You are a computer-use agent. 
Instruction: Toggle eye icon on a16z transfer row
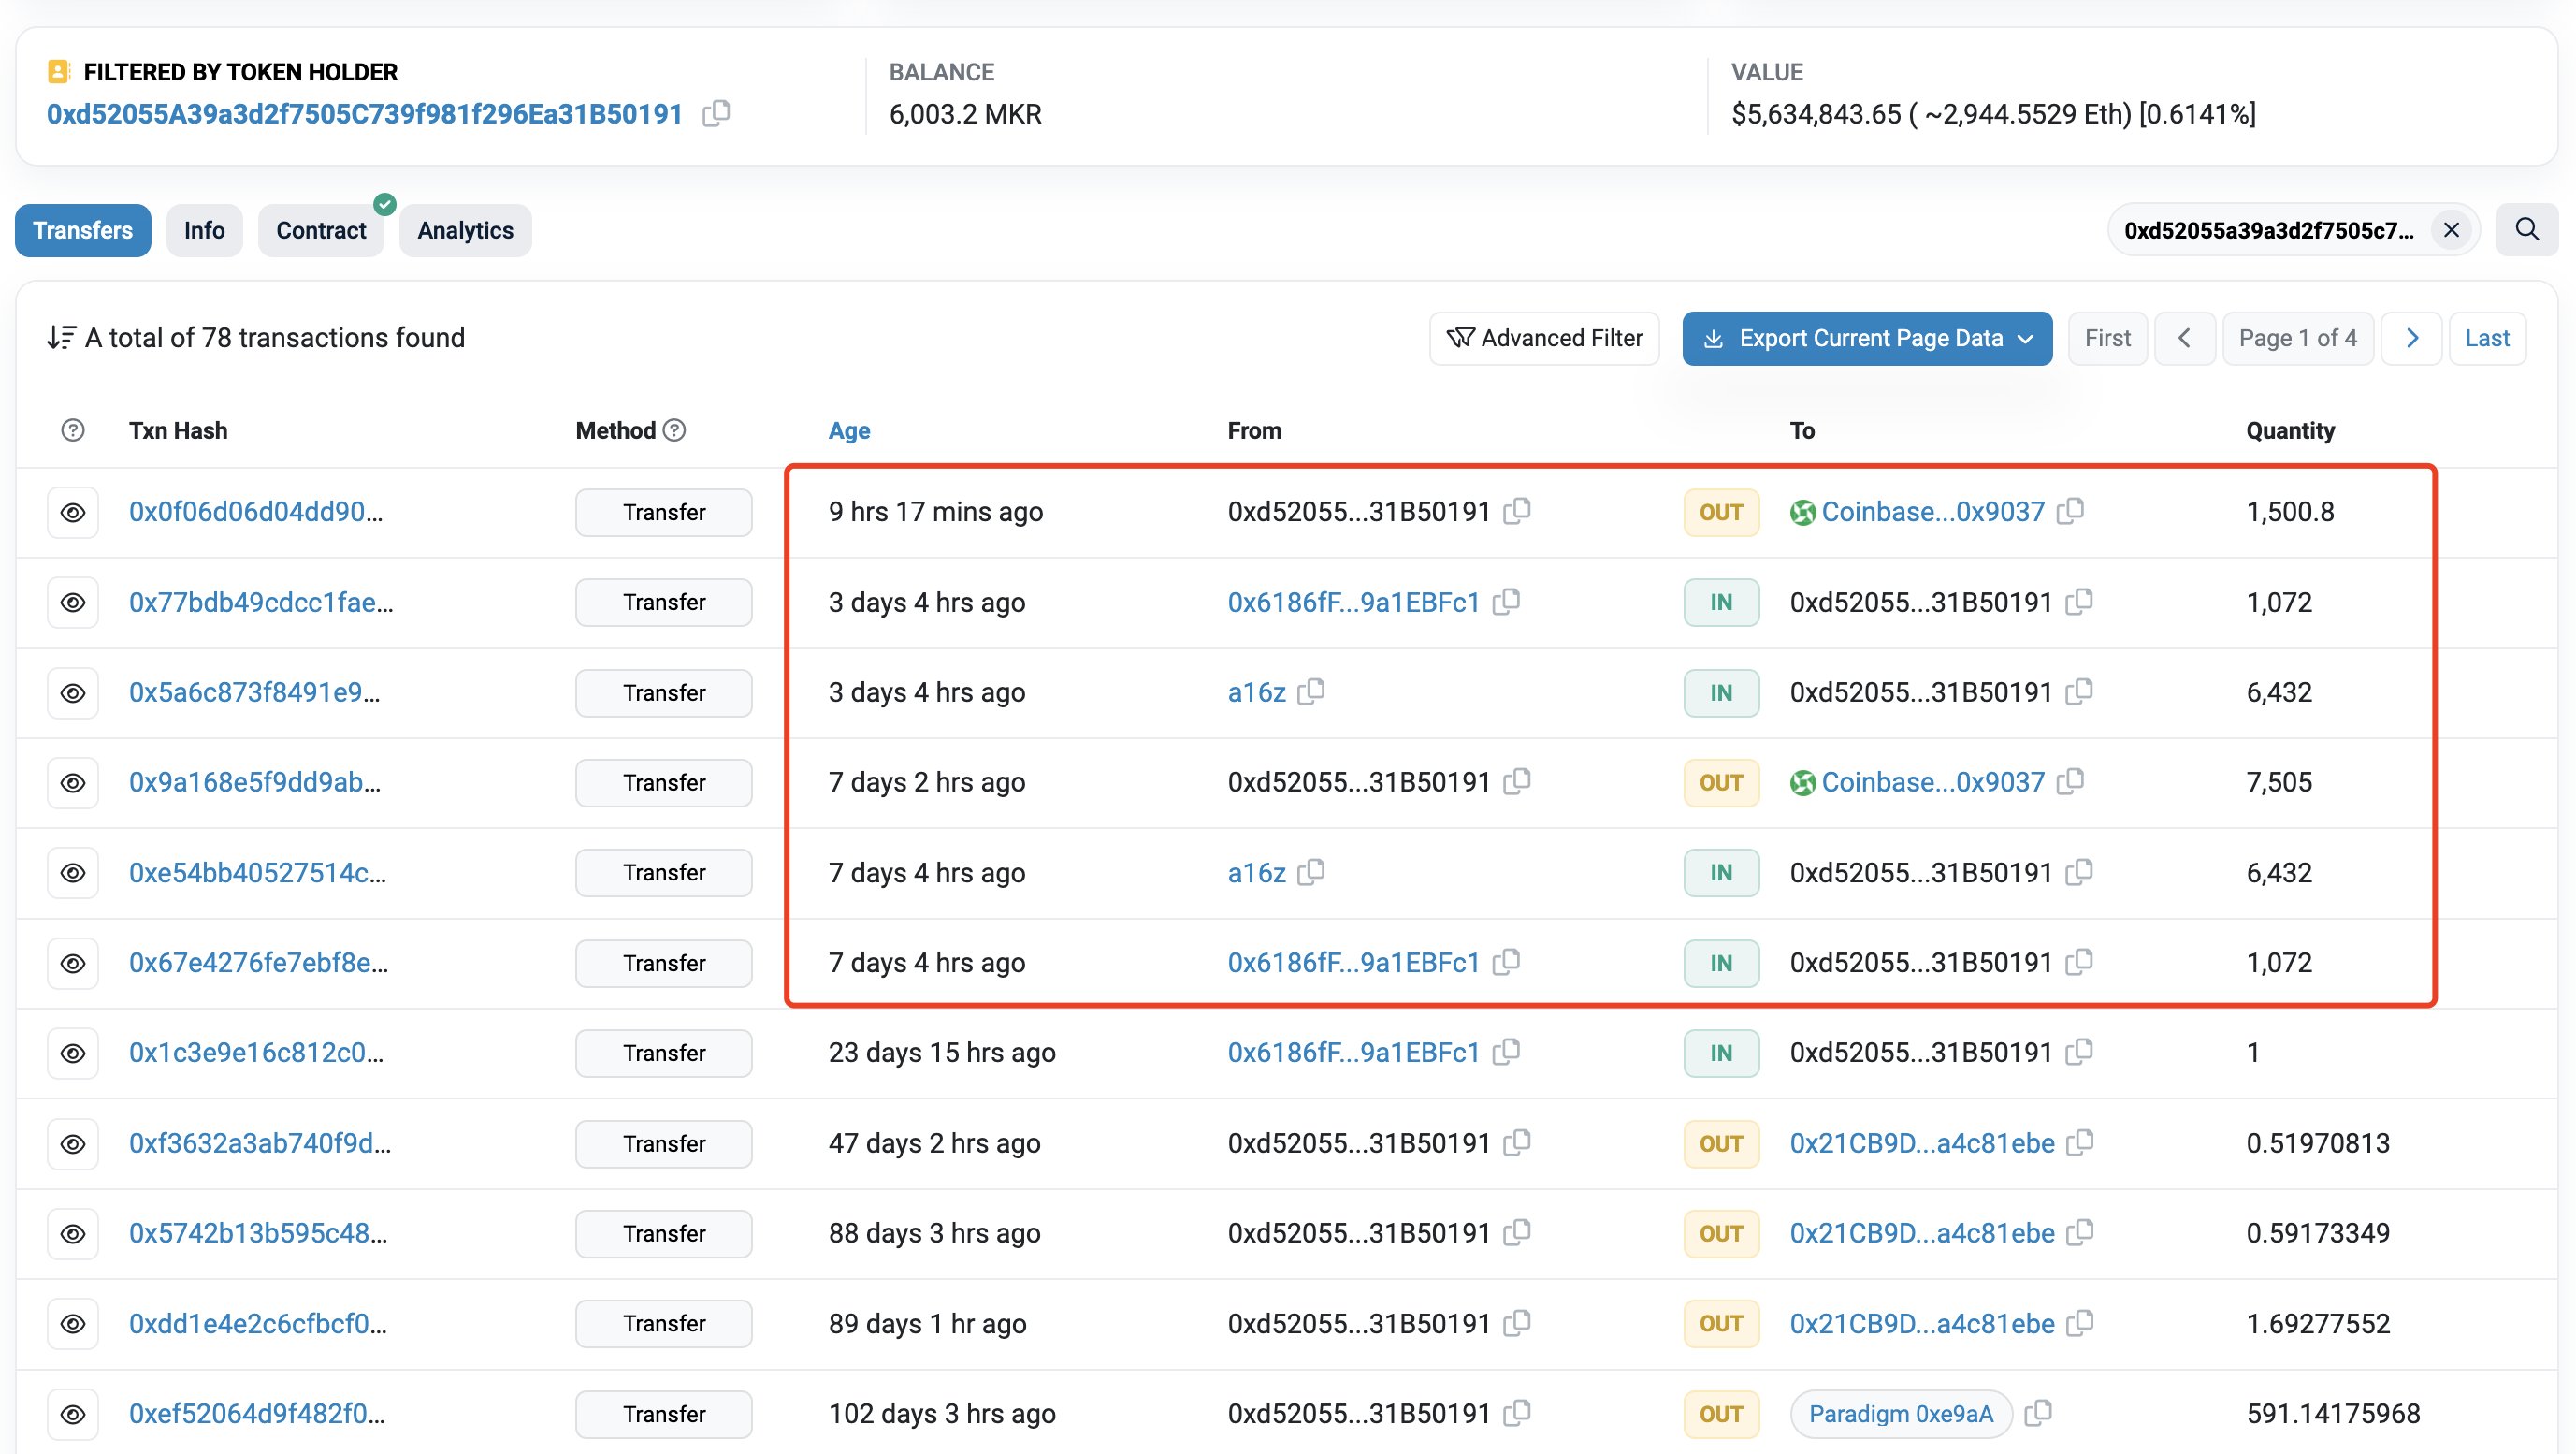tap(73, 691)
